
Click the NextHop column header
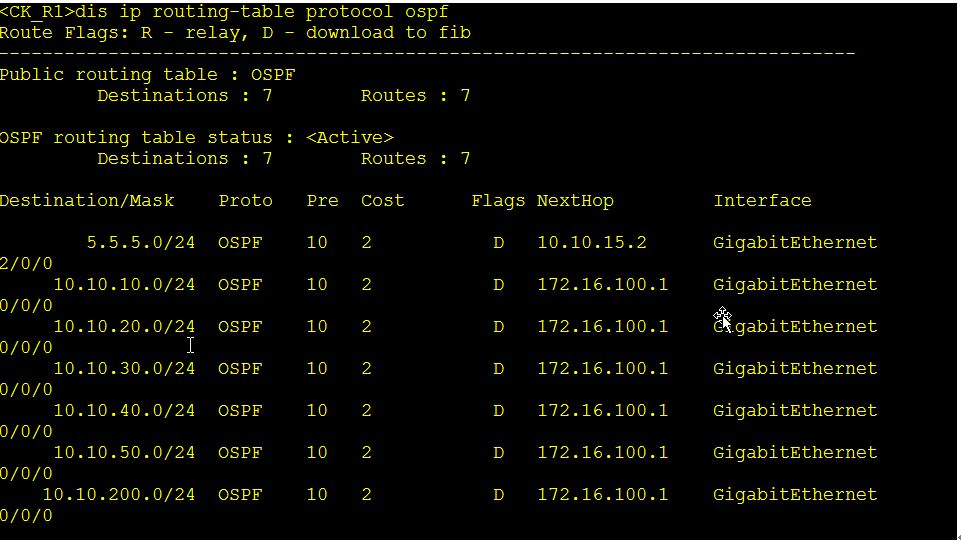(575, 201)
